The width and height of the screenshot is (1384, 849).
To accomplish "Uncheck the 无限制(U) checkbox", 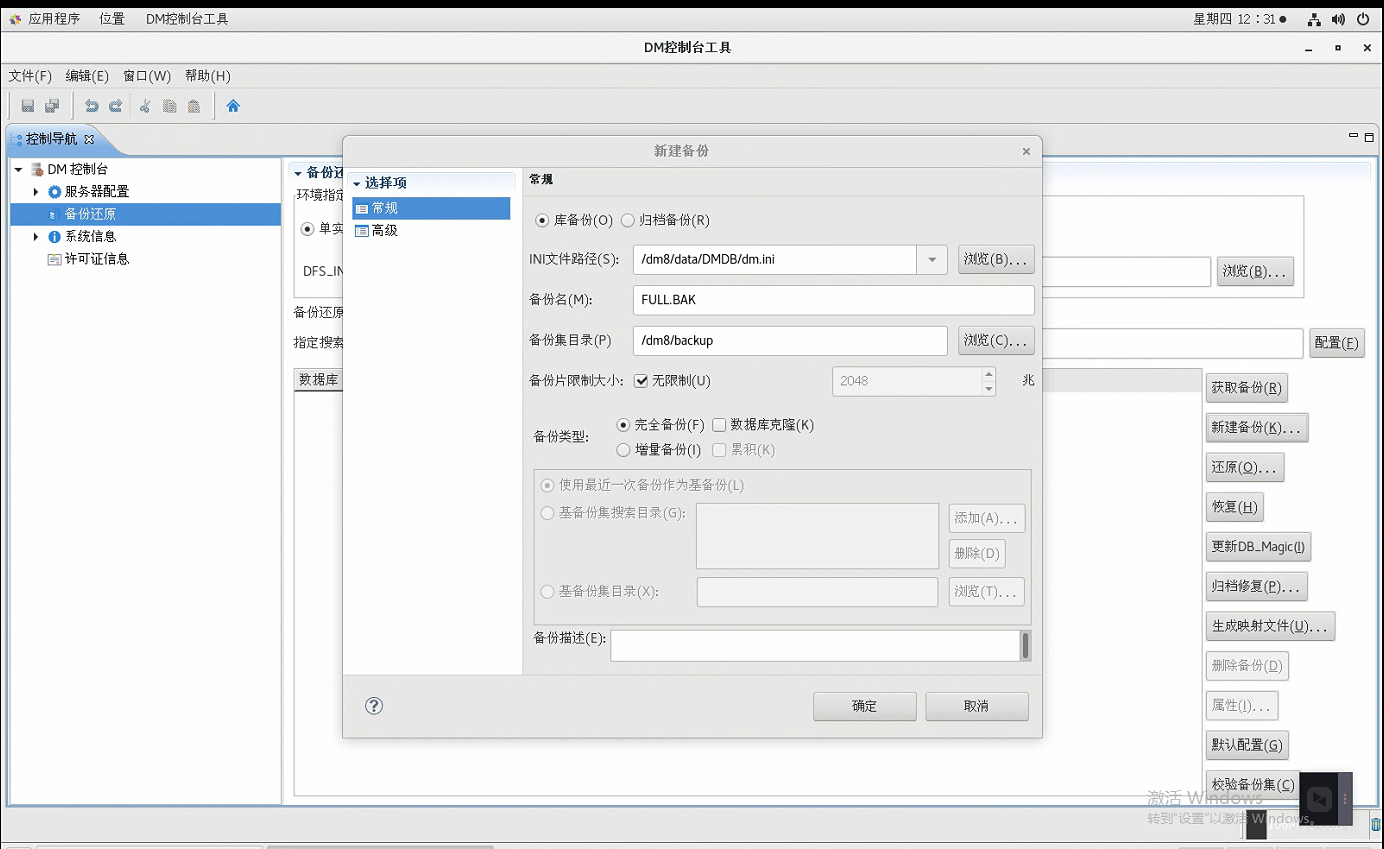I will tap(642, 381).
